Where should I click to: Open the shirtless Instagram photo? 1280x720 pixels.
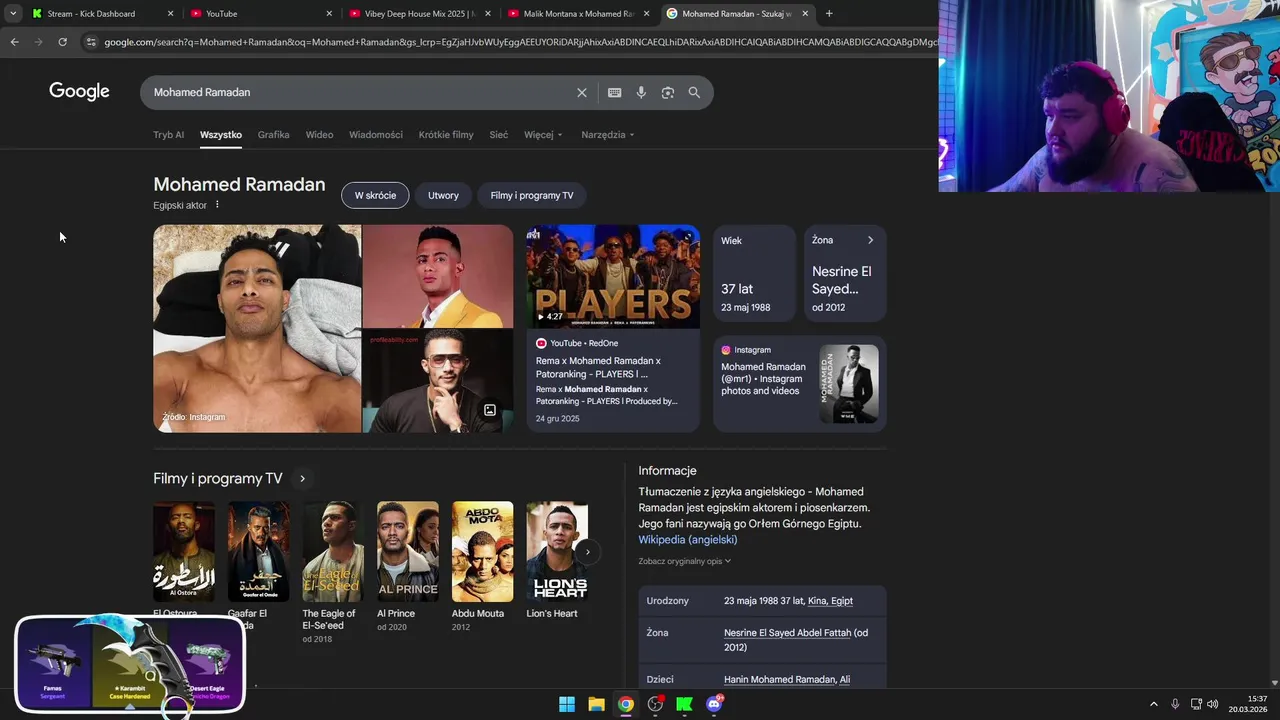(257, 328)
